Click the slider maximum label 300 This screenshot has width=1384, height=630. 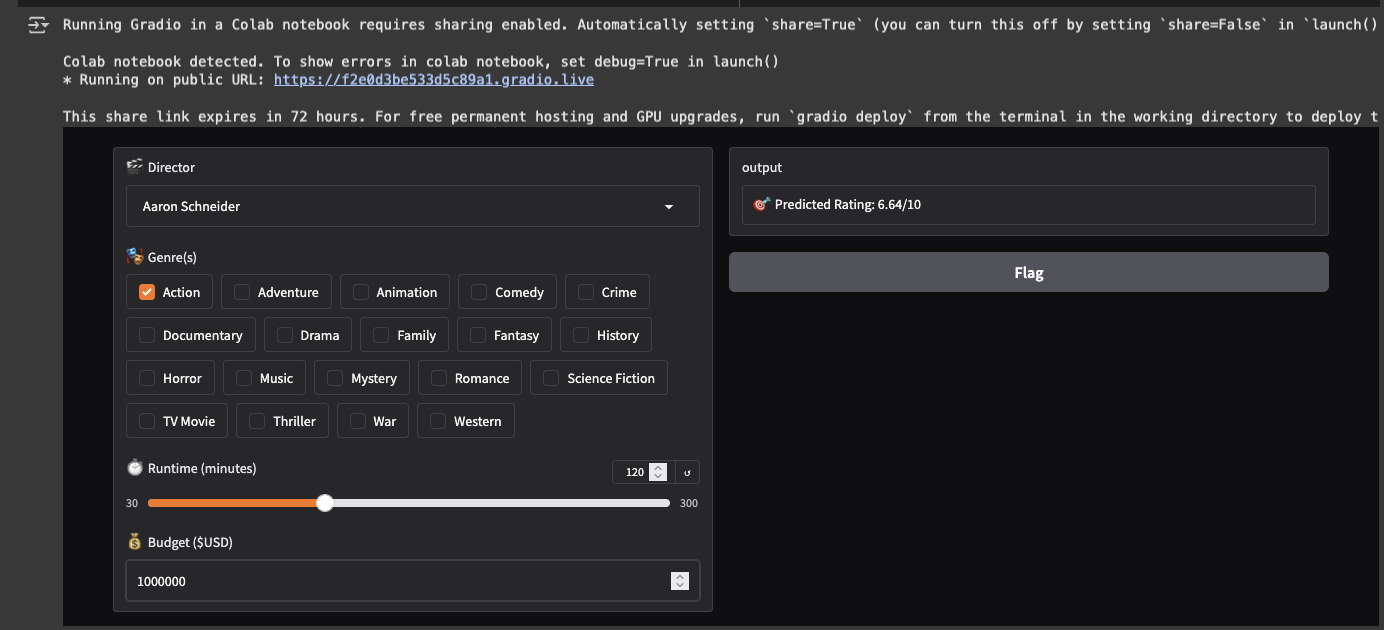tap(688, 503)
